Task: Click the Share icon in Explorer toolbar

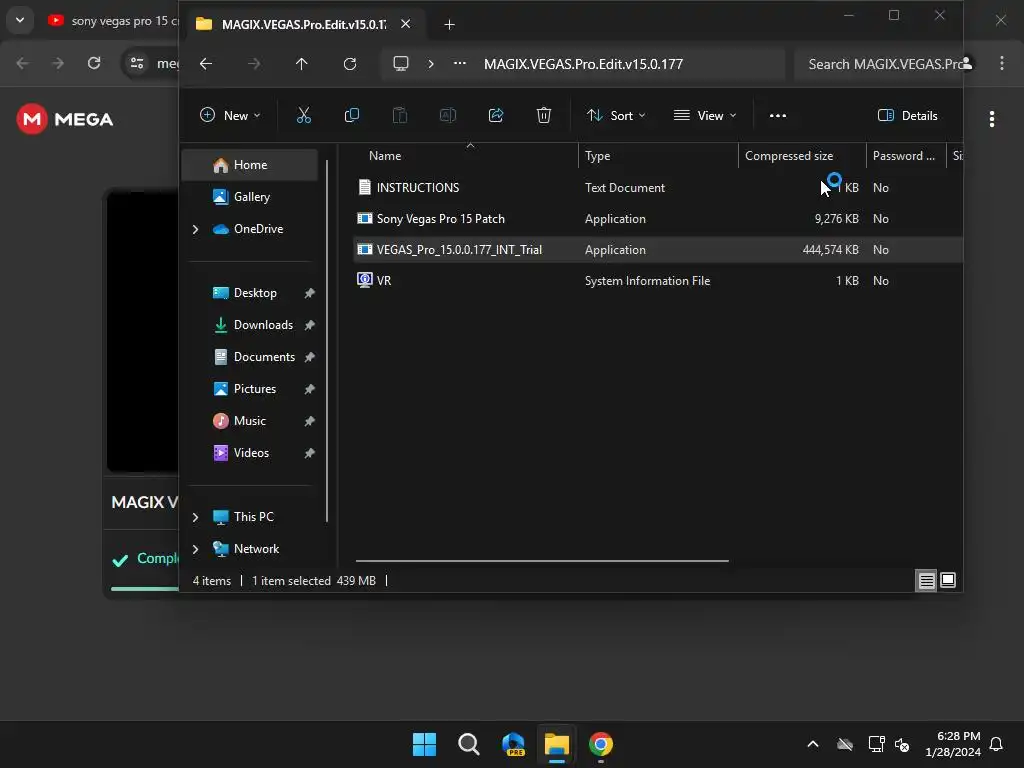Action: click(x=496, y=116)
